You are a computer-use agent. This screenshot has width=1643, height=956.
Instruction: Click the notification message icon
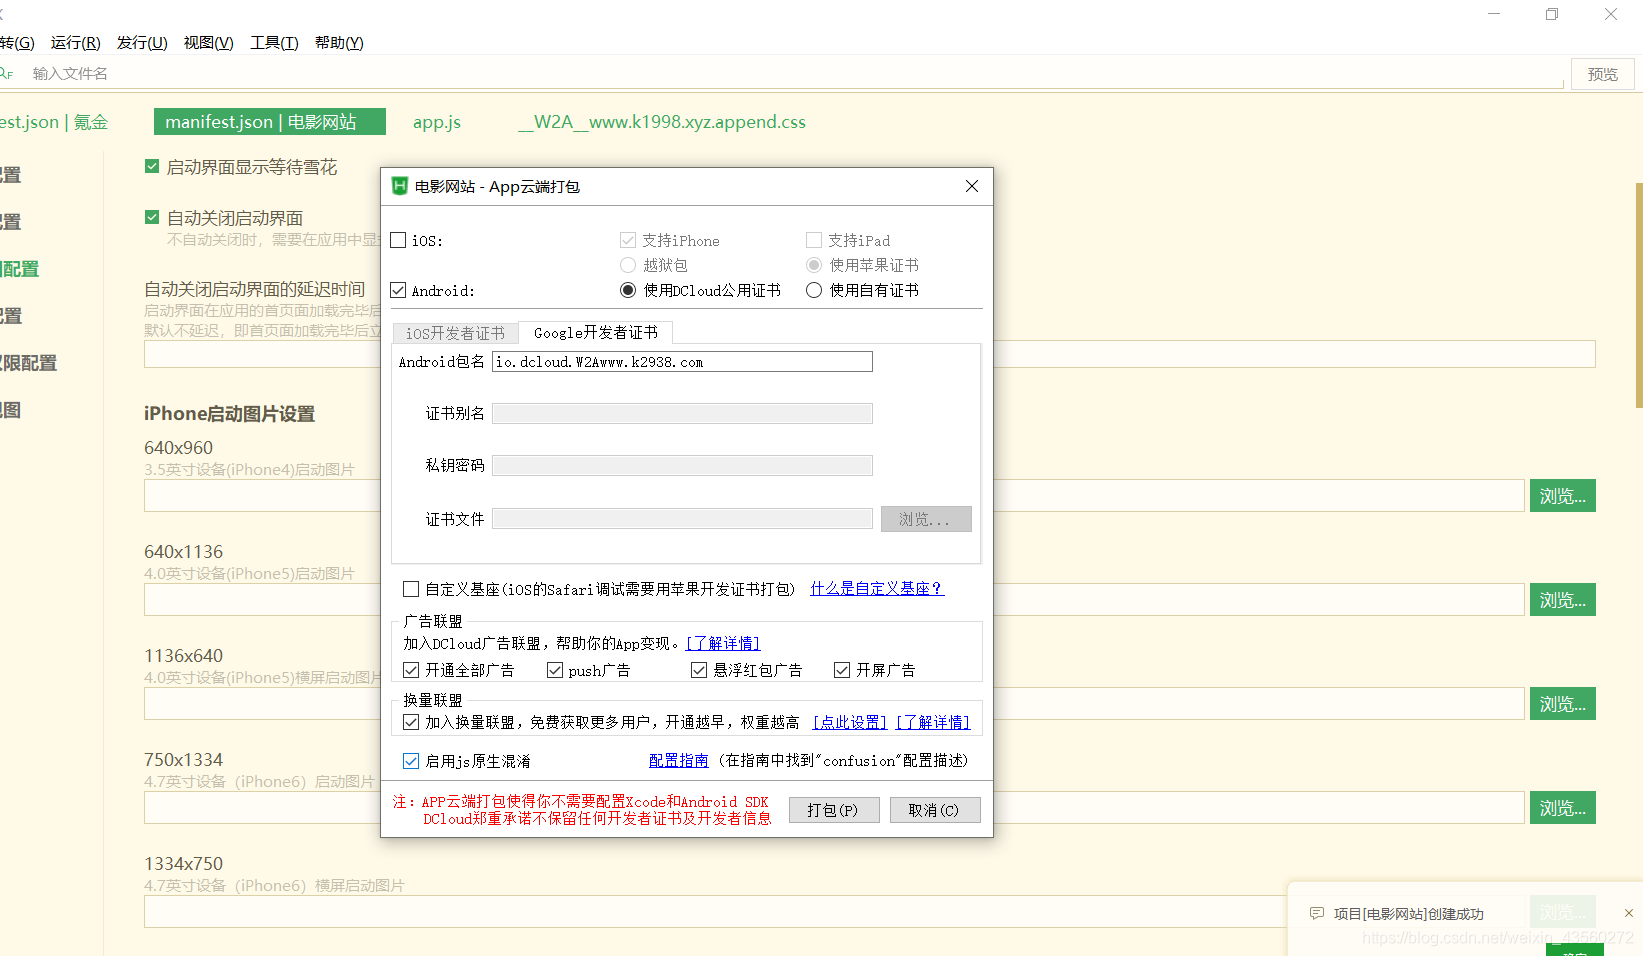(1316, 913)
